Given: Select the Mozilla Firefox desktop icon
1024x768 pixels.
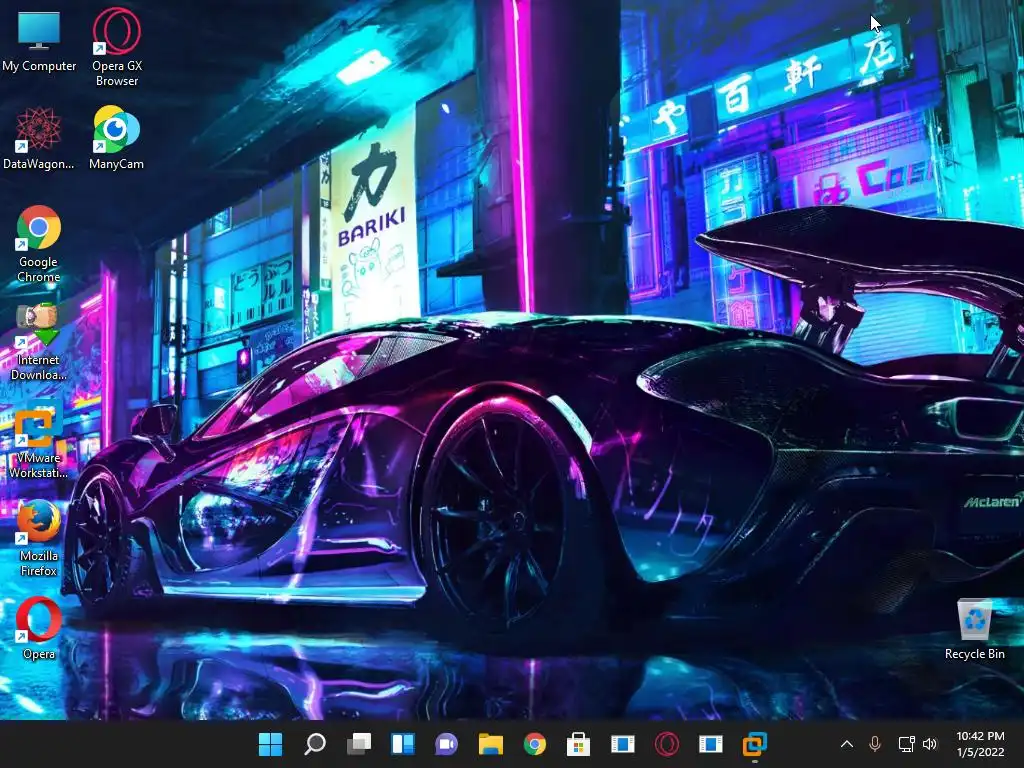Looking at the screenshot, I should point(39,538).
